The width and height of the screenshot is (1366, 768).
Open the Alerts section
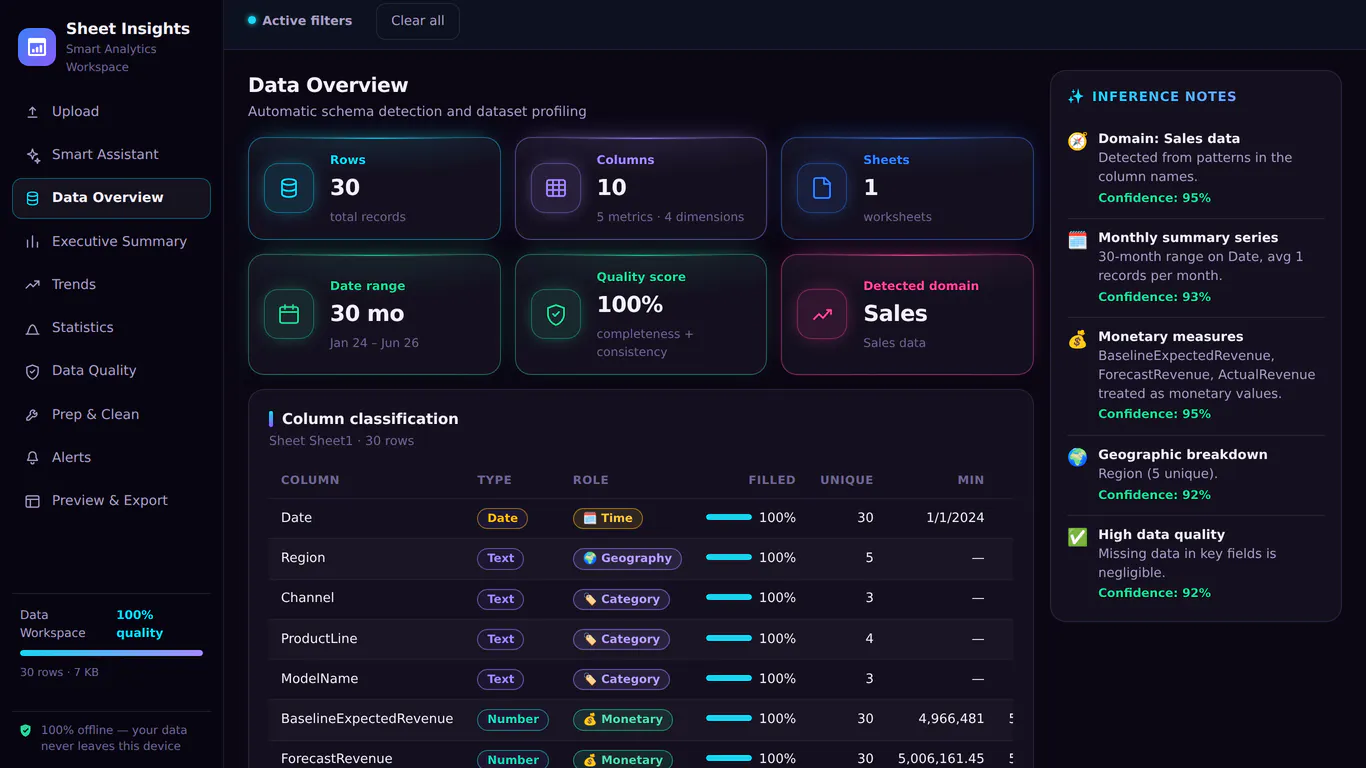(x=111, y=458)
